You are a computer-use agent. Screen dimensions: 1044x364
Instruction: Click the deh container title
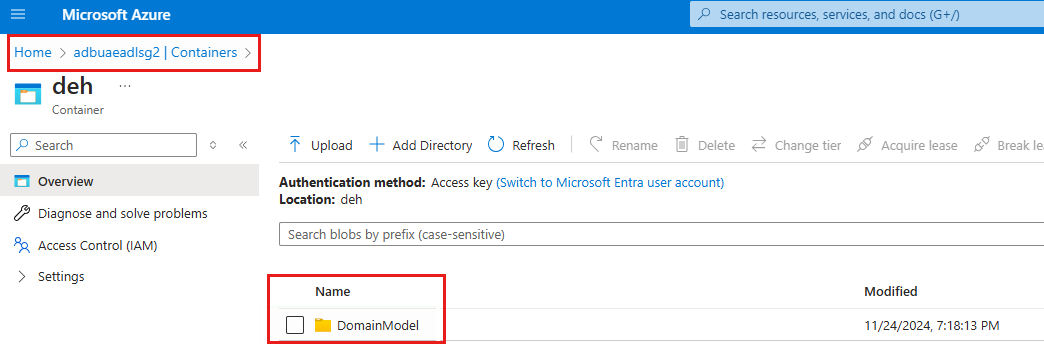(x=73, y=86)
